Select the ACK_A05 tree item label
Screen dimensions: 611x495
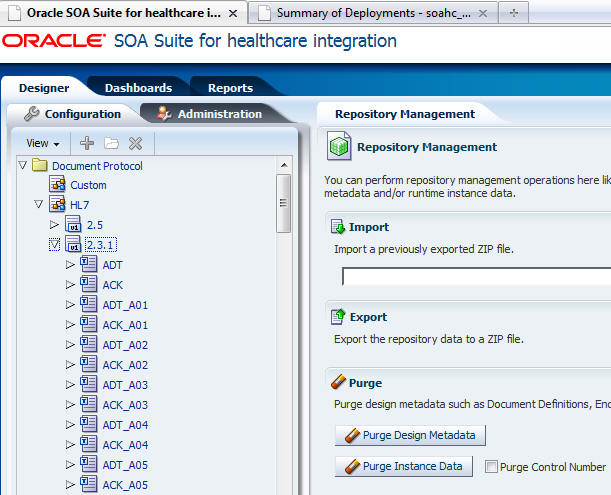125,485
